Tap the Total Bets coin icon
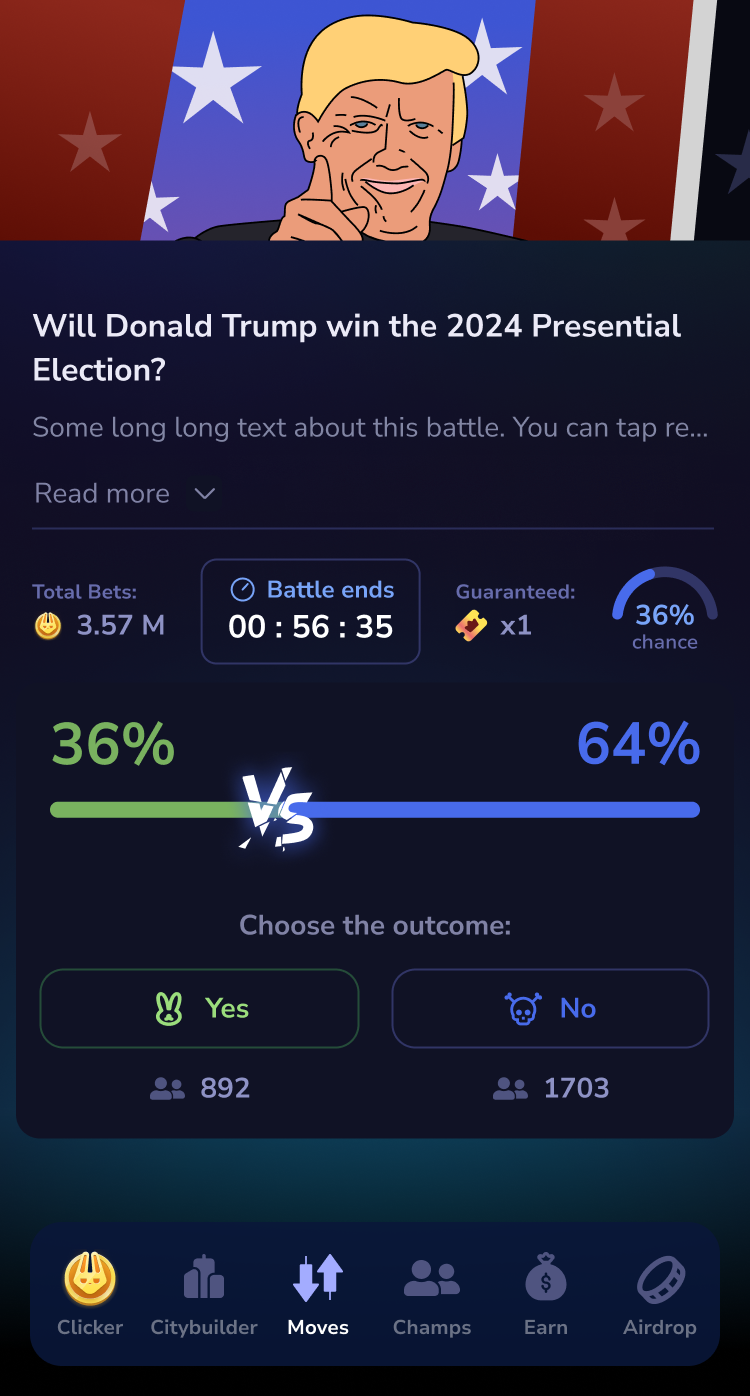The image size is (750, 1396). click(48, 626)
